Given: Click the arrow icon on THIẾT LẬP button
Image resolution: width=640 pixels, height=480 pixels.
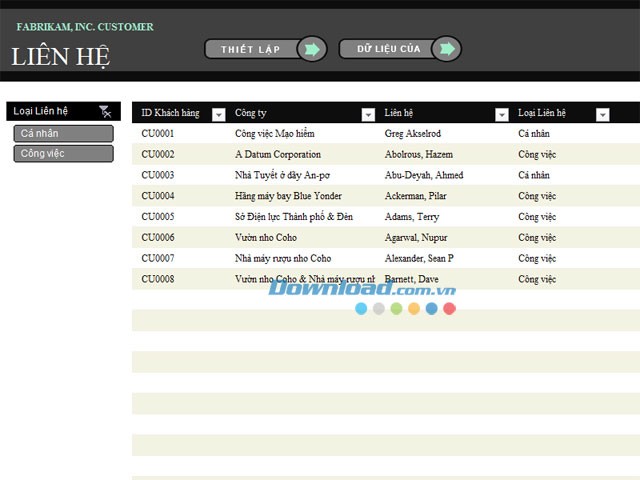Looking at the screenshot, I should click(x=311, y=49).
